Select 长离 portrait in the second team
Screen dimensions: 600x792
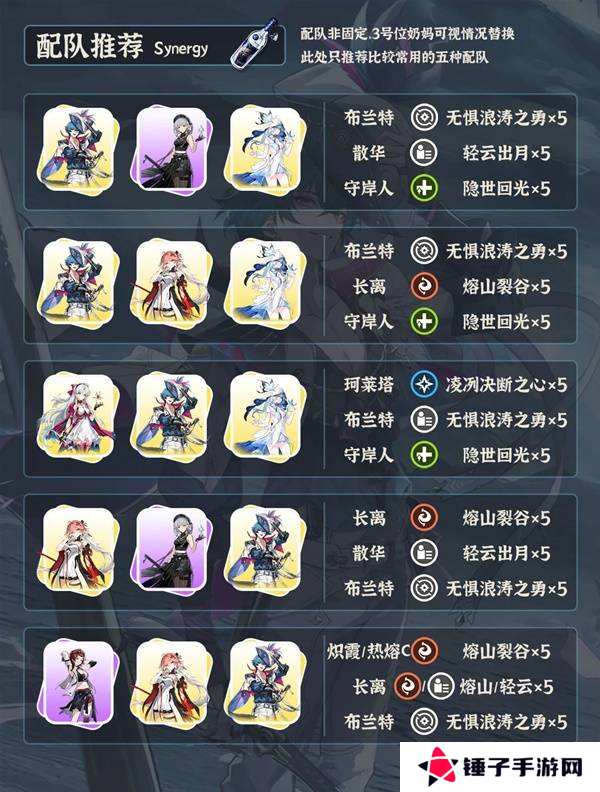172,283
